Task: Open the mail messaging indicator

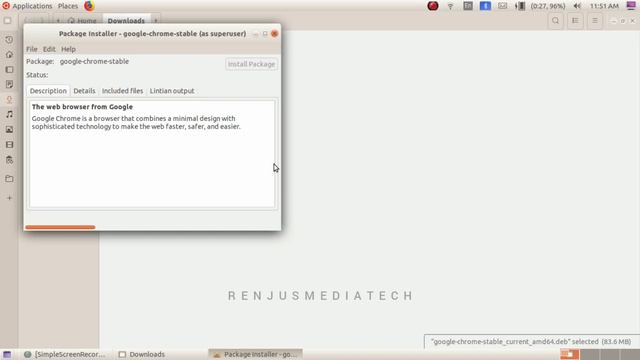Action: click(502, 6)
